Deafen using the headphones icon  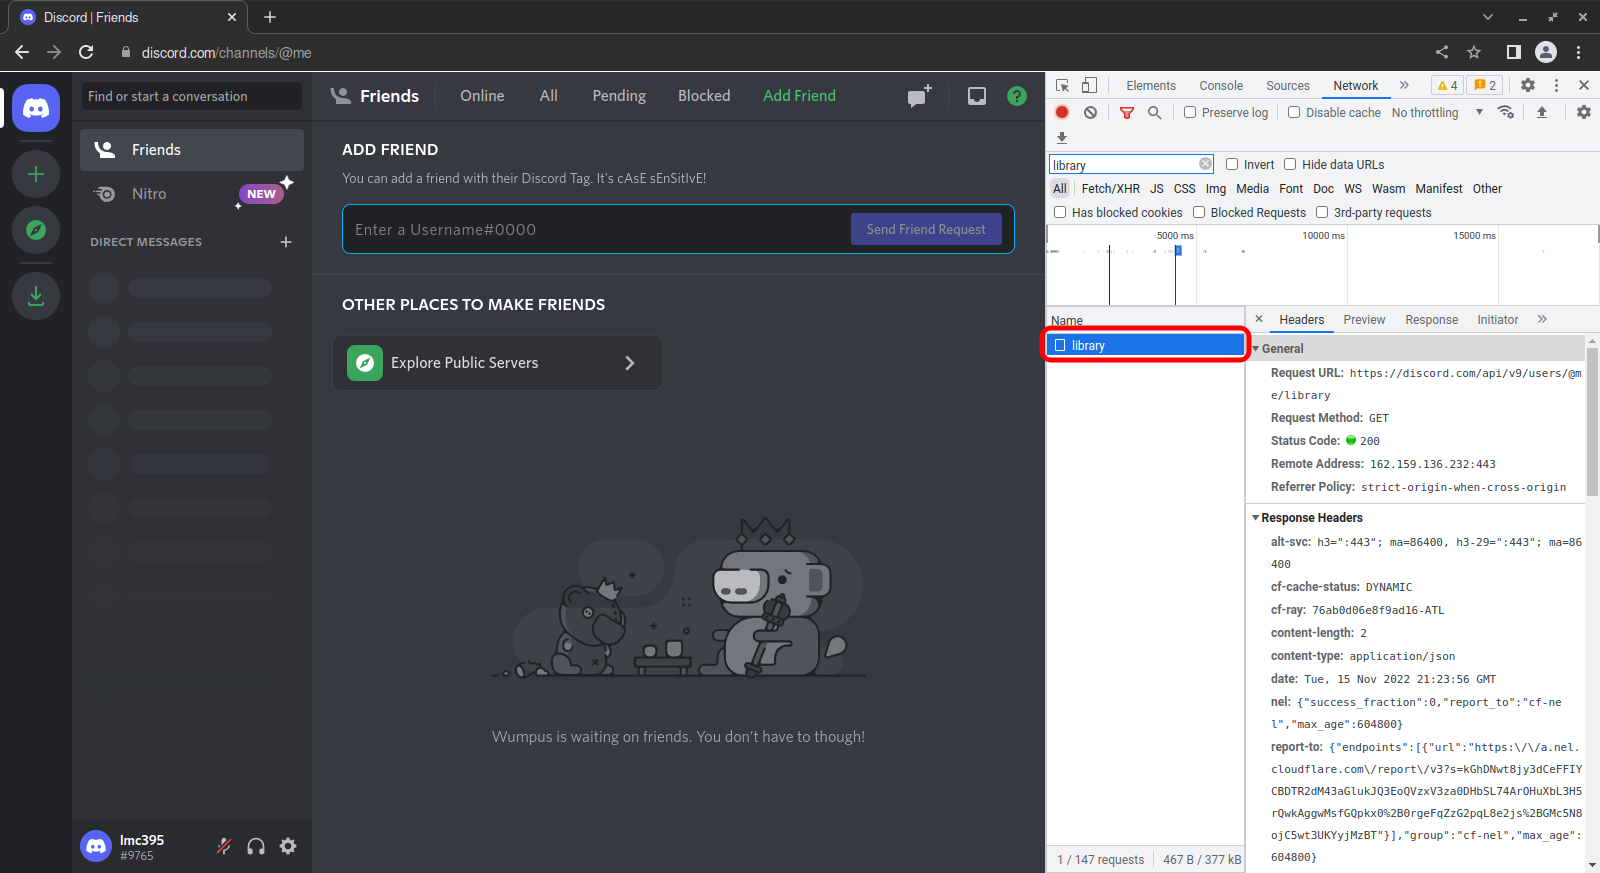[x=256, y=846]
